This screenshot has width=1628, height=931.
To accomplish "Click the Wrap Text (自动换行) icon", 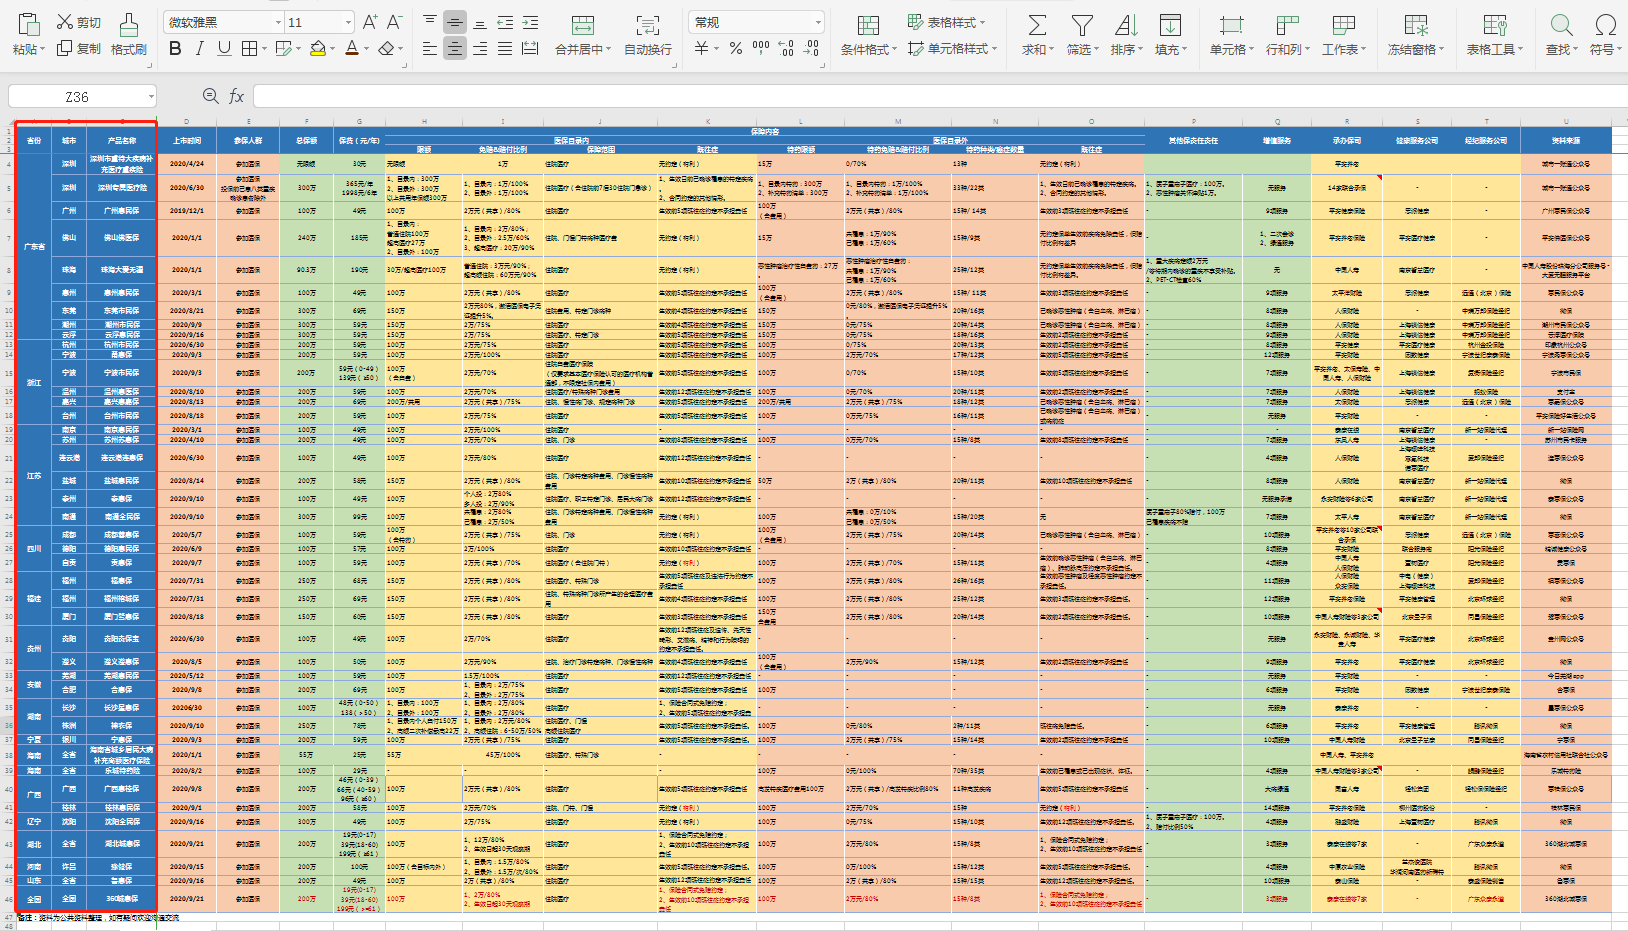I will pyautogui.click(x=648, y=25).
